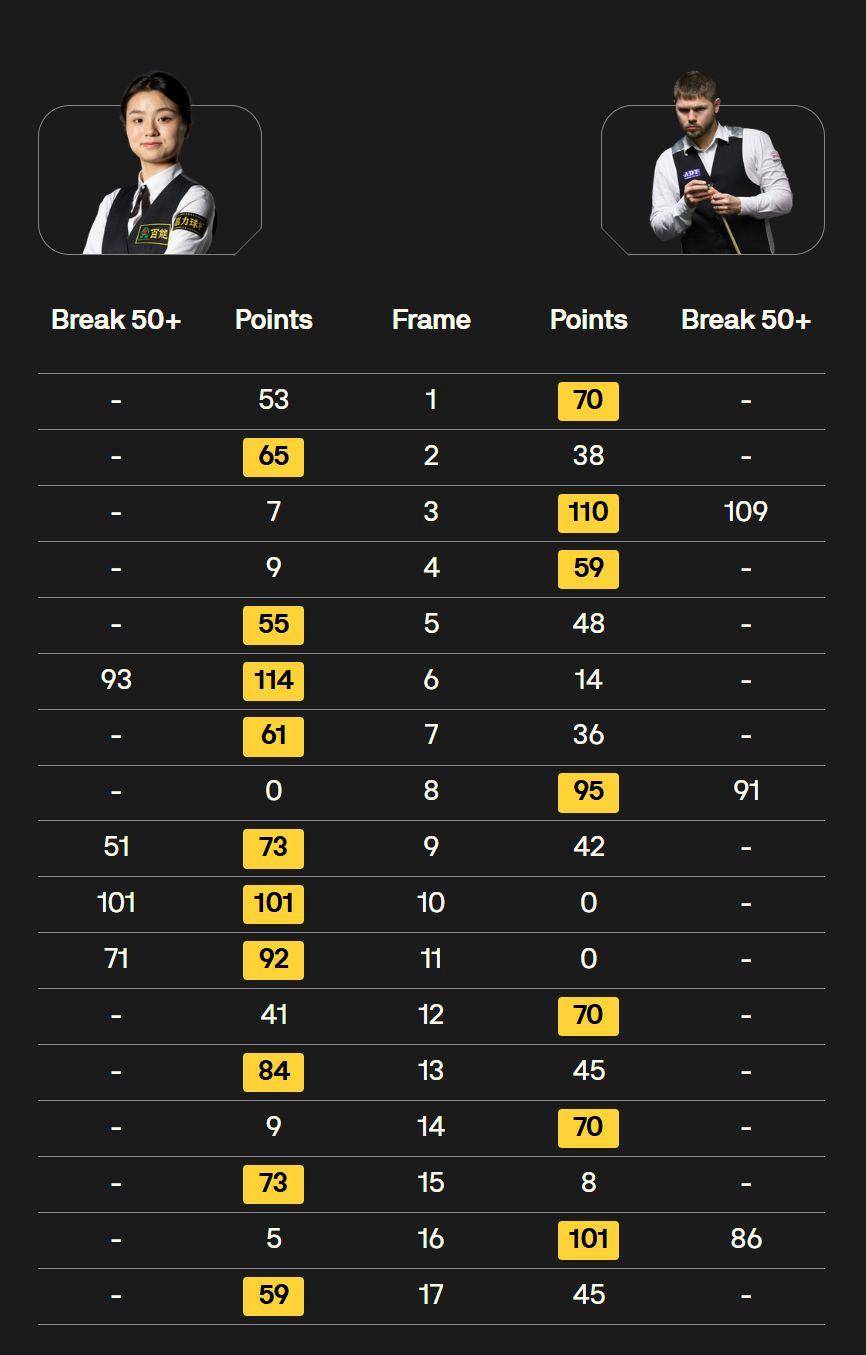Click frame number 17 in the Frame column

[431, 1295]
